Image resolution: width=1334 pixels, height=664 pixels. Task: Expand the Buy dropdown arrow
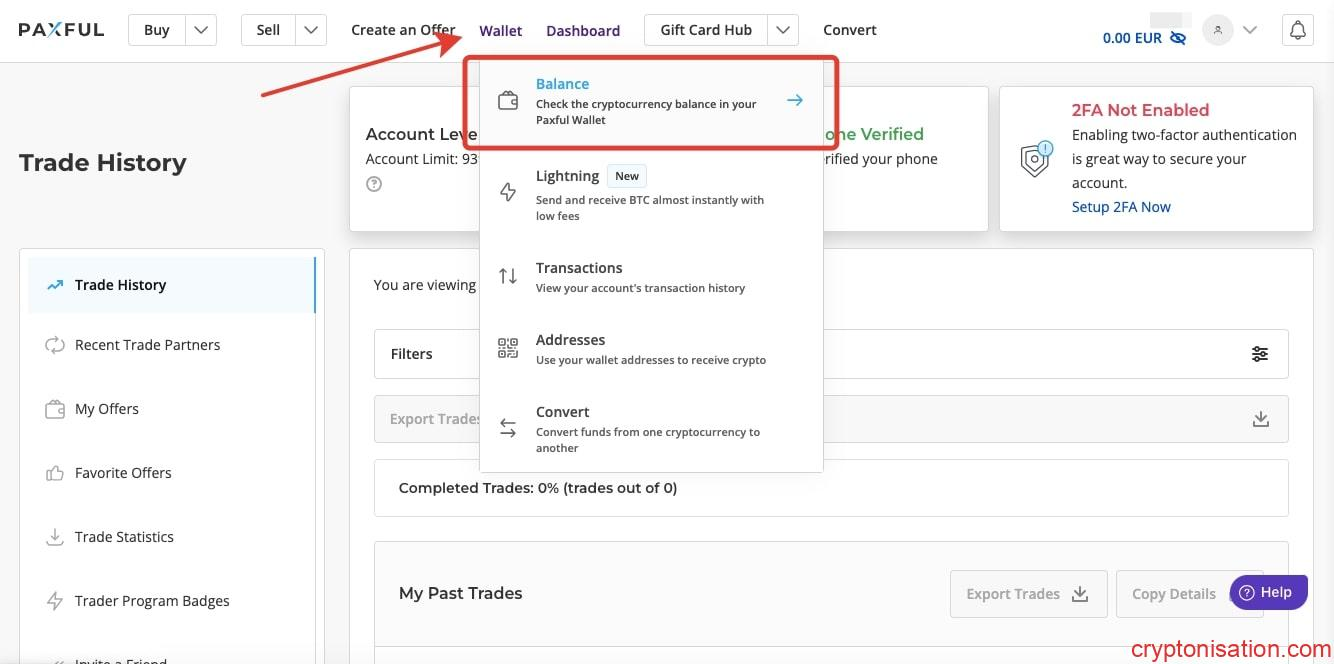tap(201, 30)
